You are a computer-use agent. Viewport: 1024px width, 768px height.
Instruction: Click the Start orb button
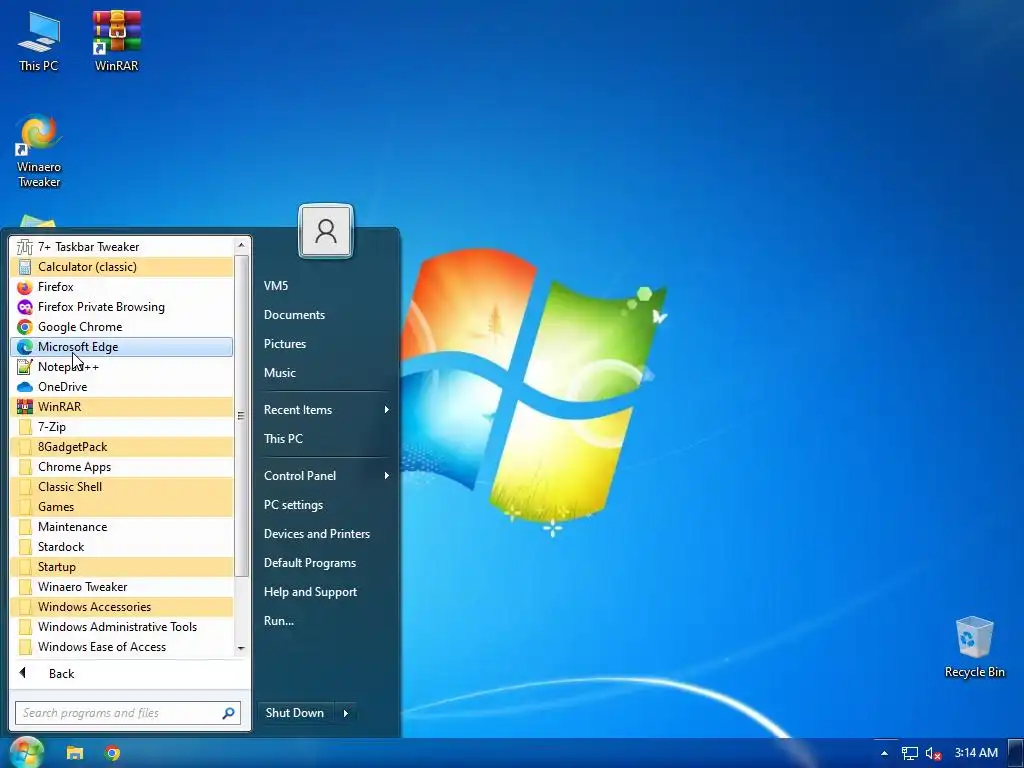[27, 752]
